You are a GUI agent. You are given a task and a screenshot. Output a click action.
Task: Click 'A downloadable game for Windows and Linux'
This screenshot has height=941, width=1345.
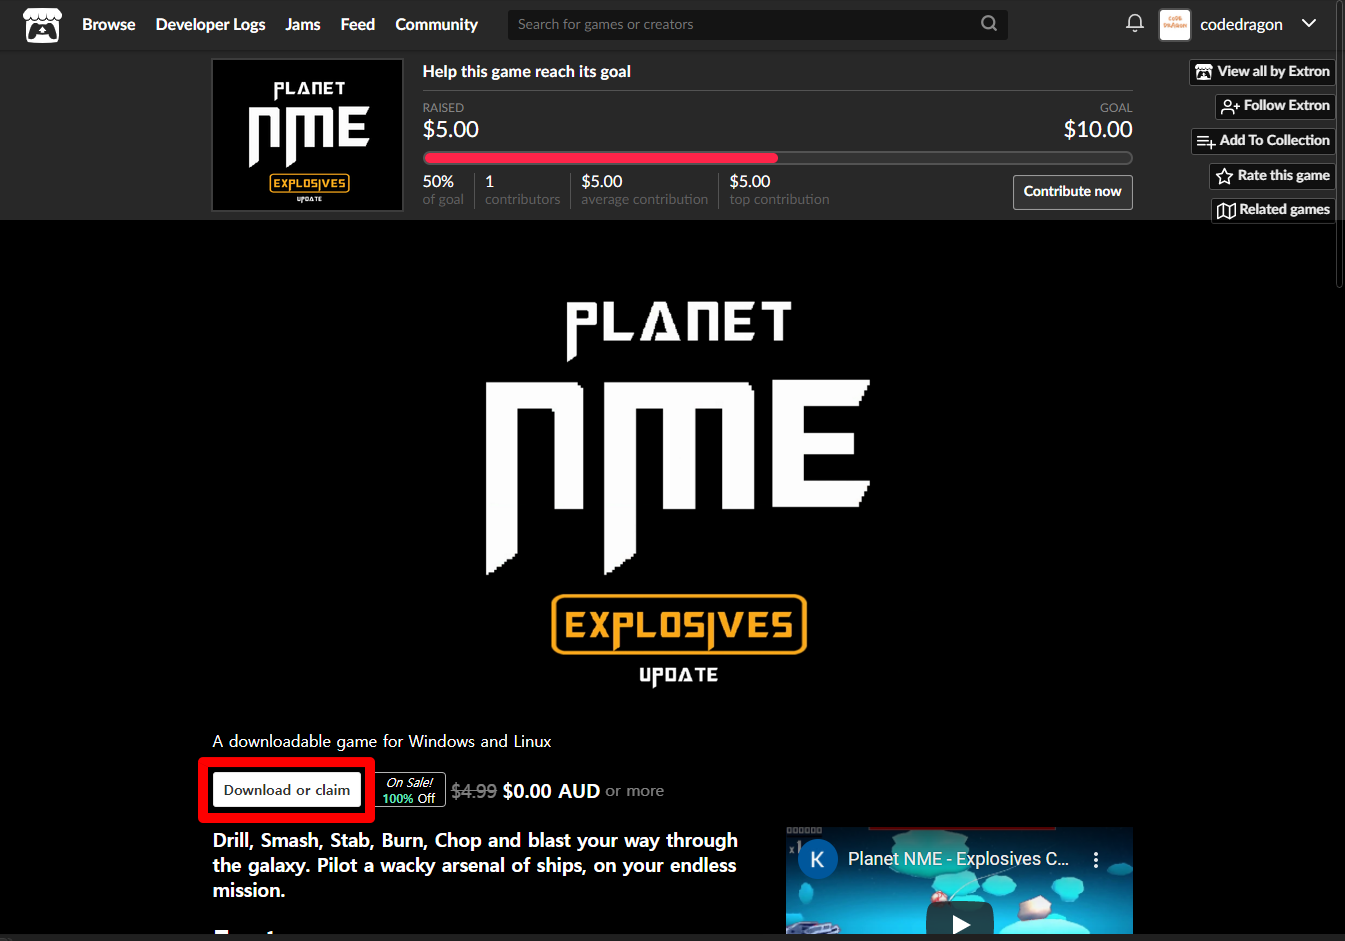[x=382, y=741]
